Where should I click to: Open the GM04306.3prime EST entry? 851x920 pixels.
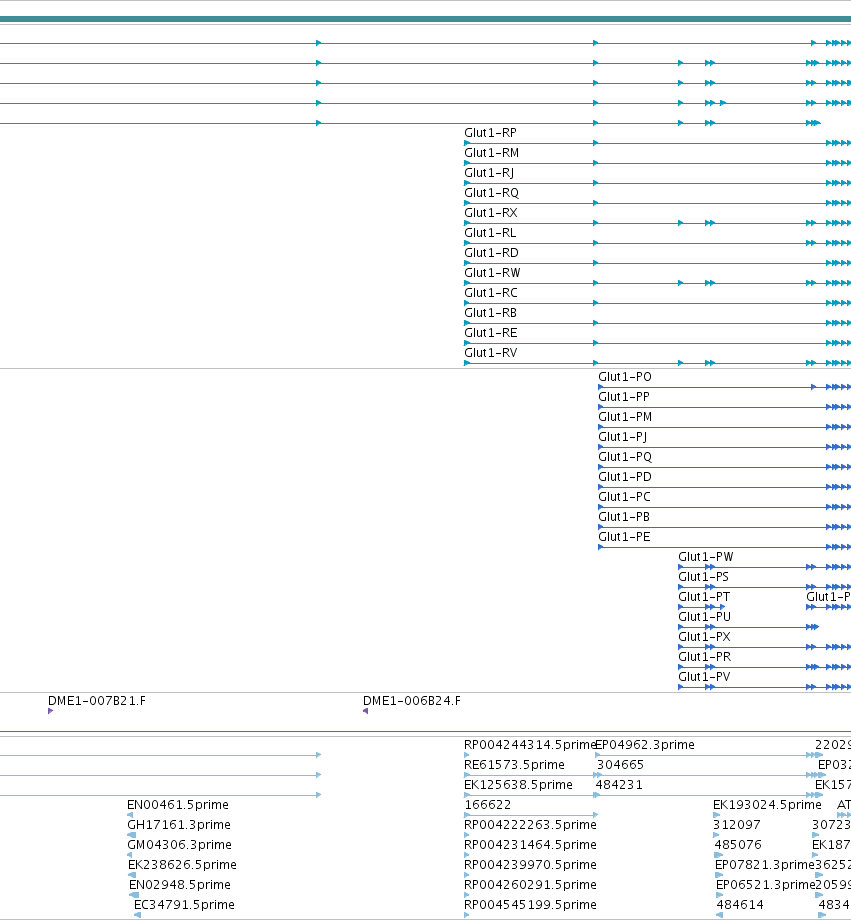[180, 844]
